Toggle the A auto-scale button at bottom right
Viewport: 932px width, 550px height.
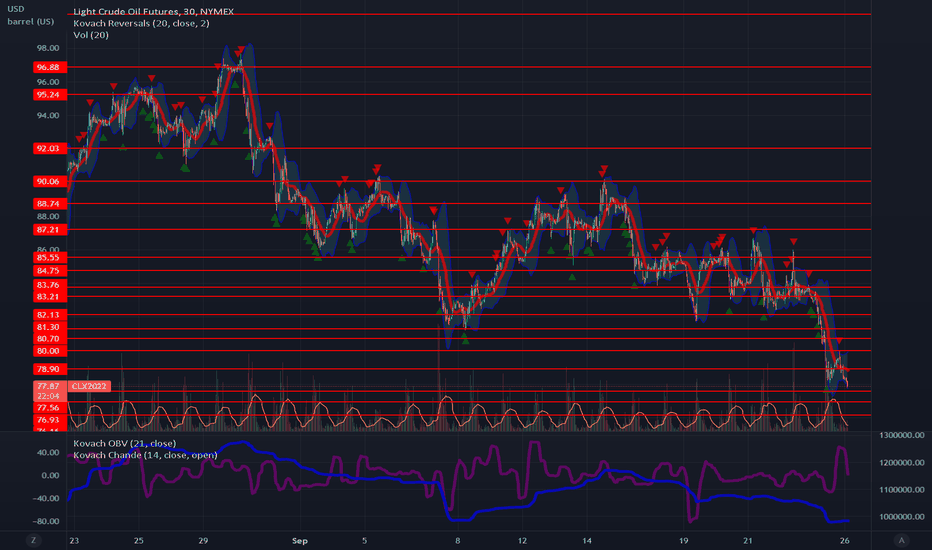point(902,540)
